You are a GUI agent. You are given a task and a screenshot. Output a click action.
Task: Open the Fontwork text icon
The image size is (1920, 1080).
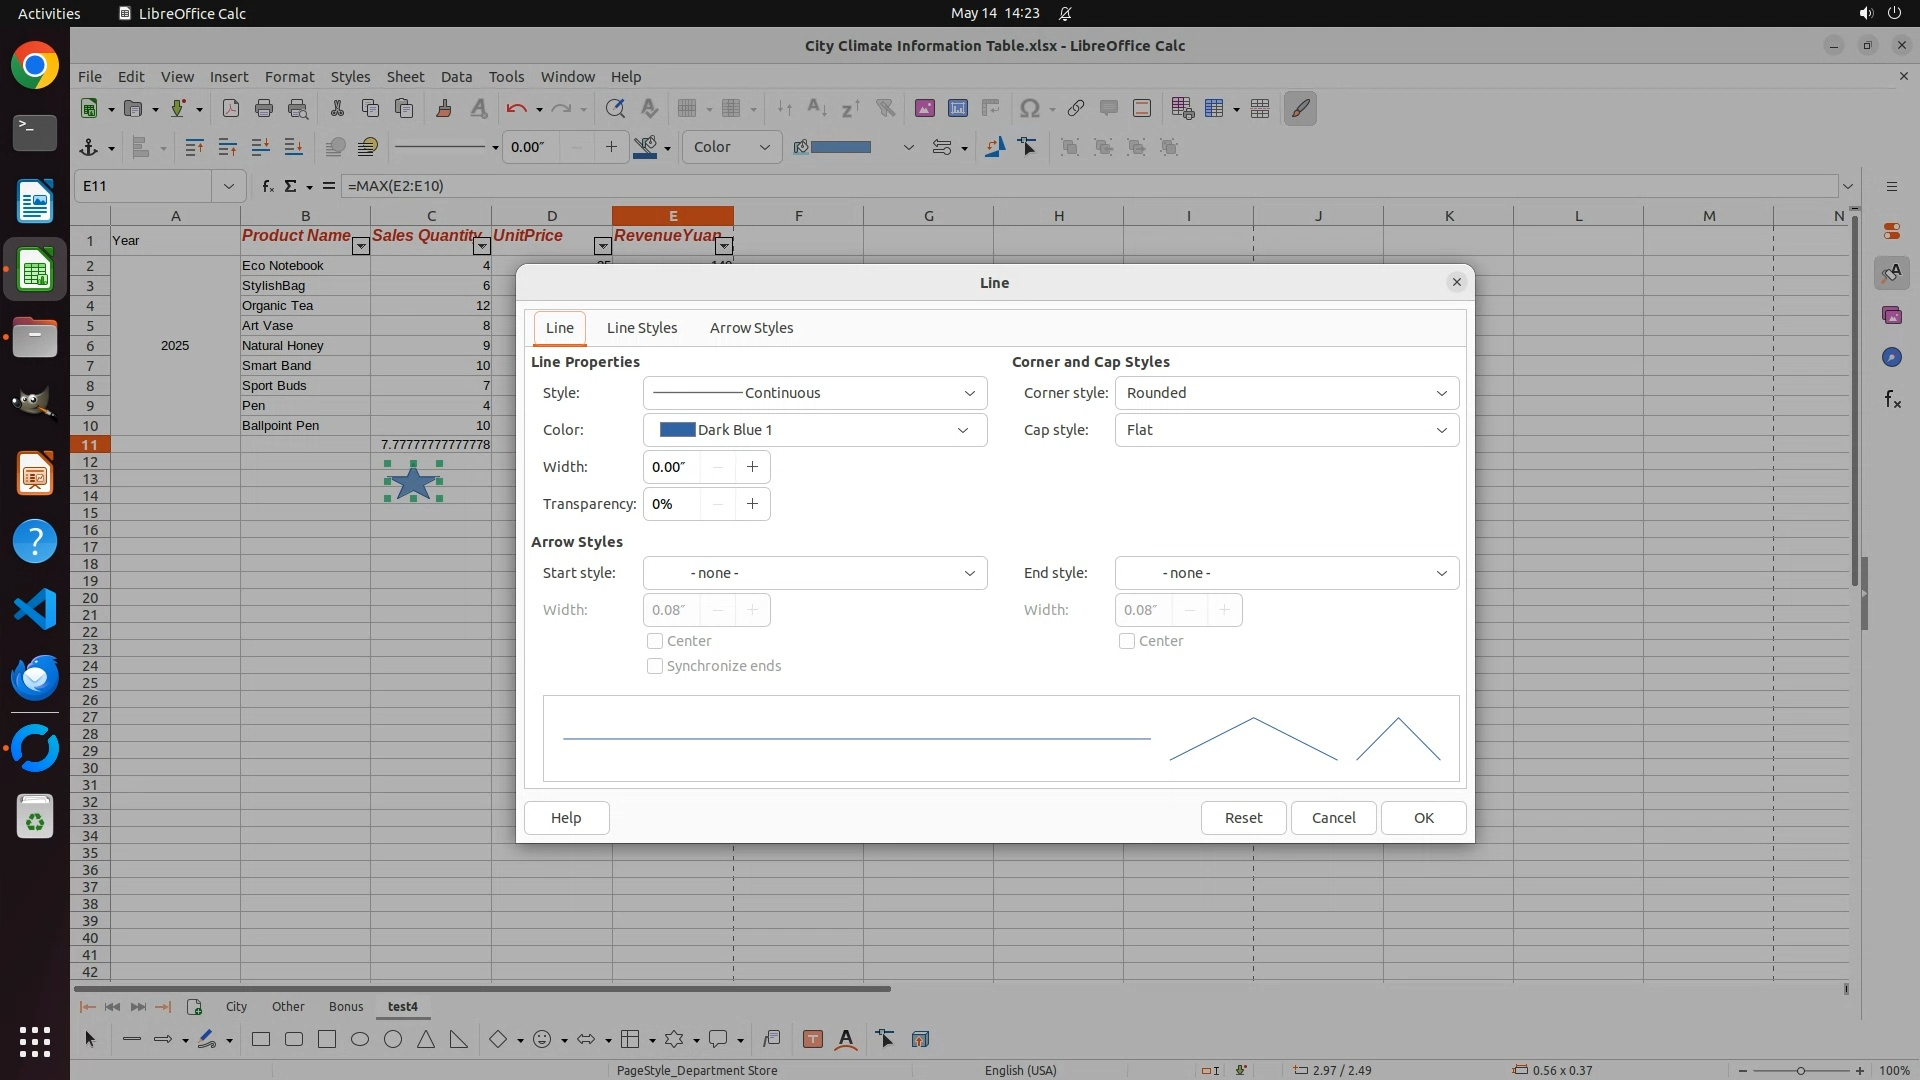coord(846,1040)
